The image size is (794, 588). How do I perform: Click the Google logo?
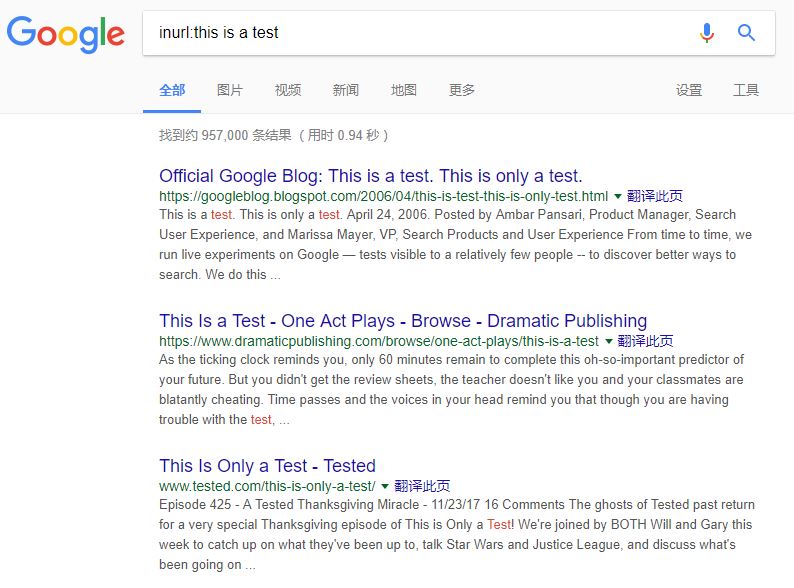[65, 34]
